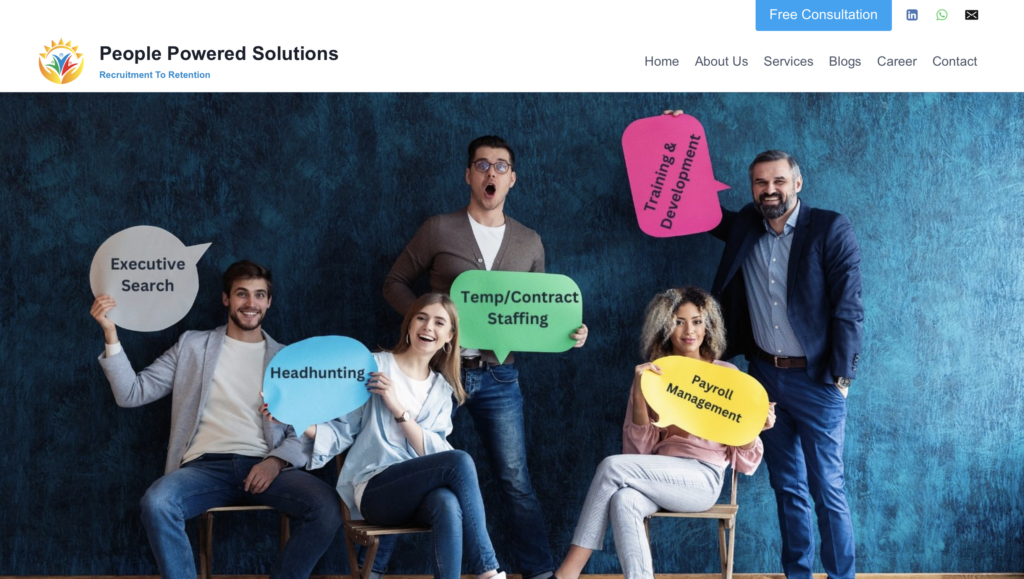This screenshot has height=579, width=1024.
Task: Click the green Temp/Contract Staffing bubble
Action: (x=517, y=313)
